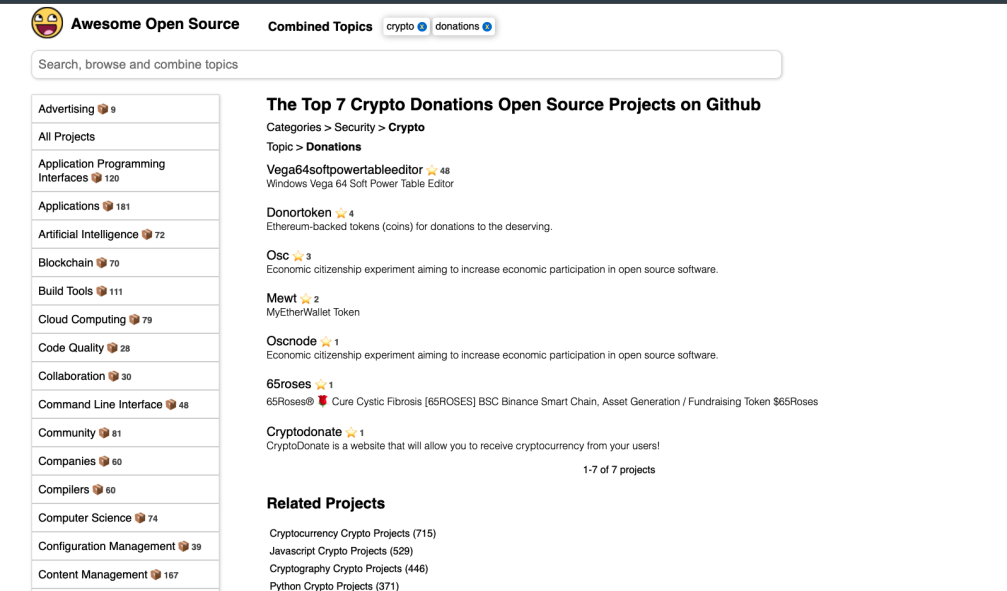Click the Security breadcrumb

pos(355,127)
